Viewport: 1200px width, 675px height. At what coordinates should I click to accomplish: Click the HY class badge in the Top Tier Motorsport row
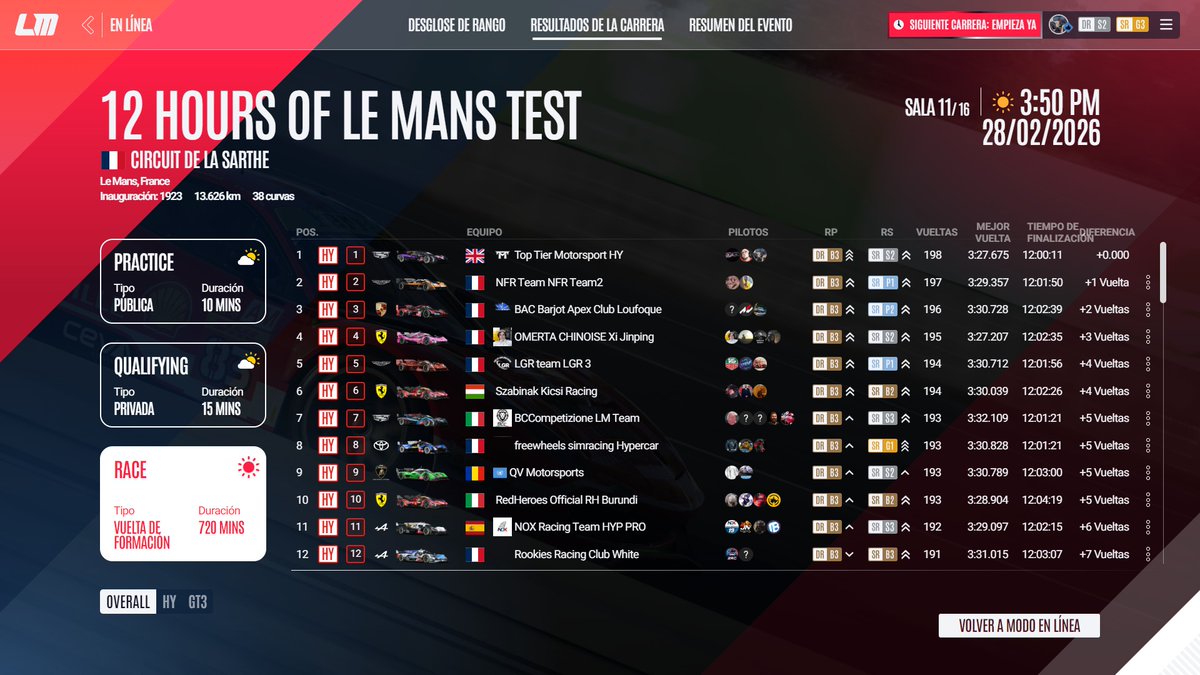[327, 255]
